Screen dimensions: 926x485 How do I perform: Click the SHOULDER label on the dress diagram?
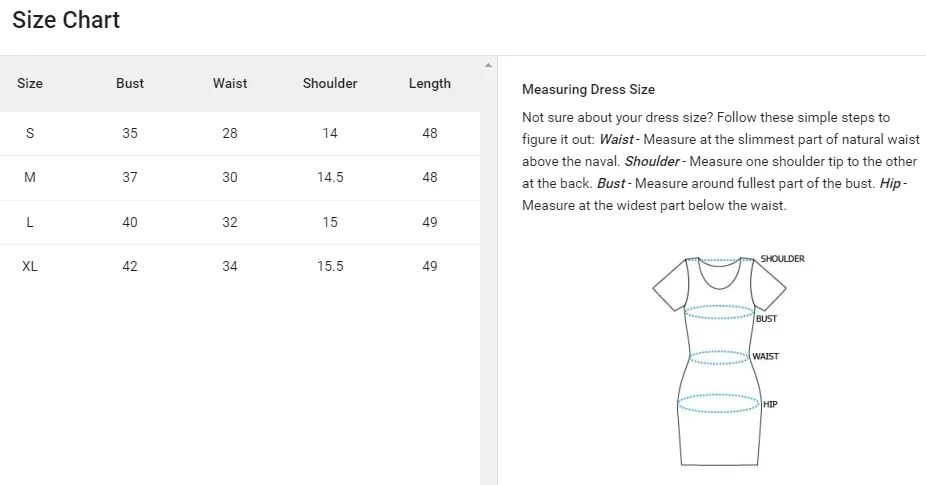click(782, 259)
